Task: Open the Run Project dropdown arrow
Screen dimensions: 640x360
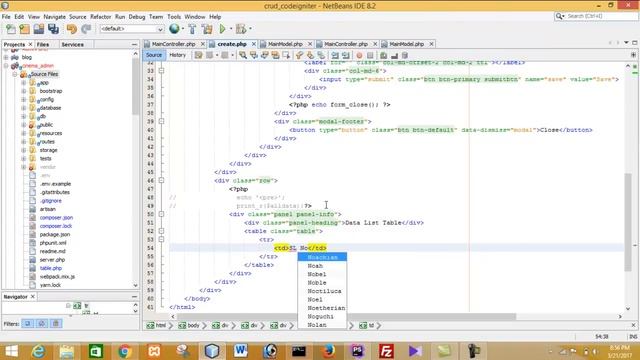Action: coord(231,29)
